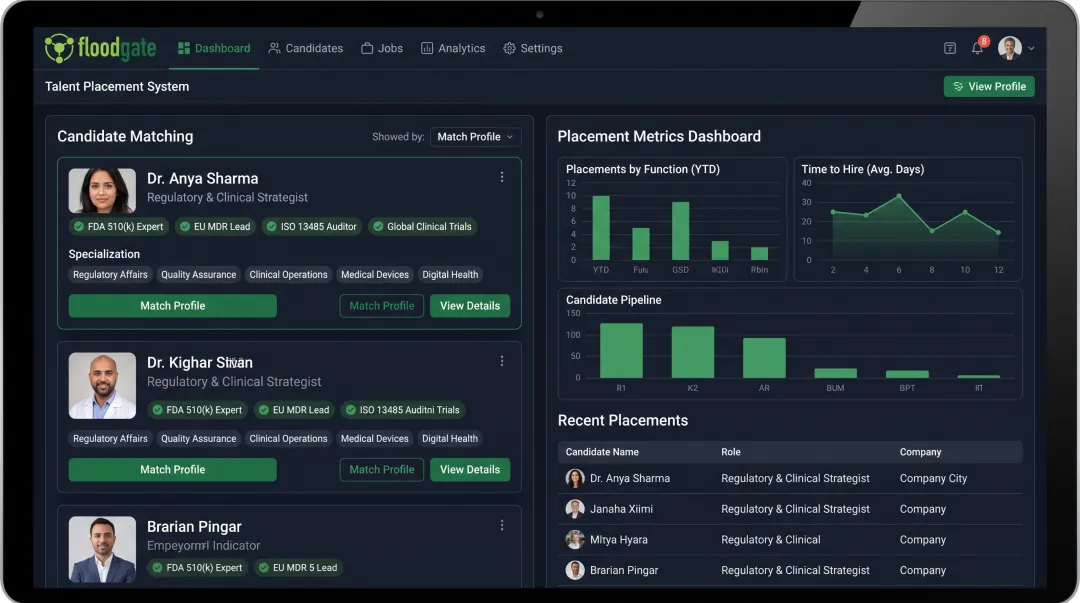Viewport: 1080px width, 603px height.
Task: Click the user avatar in the header
Action: (x=1010, y=48)
